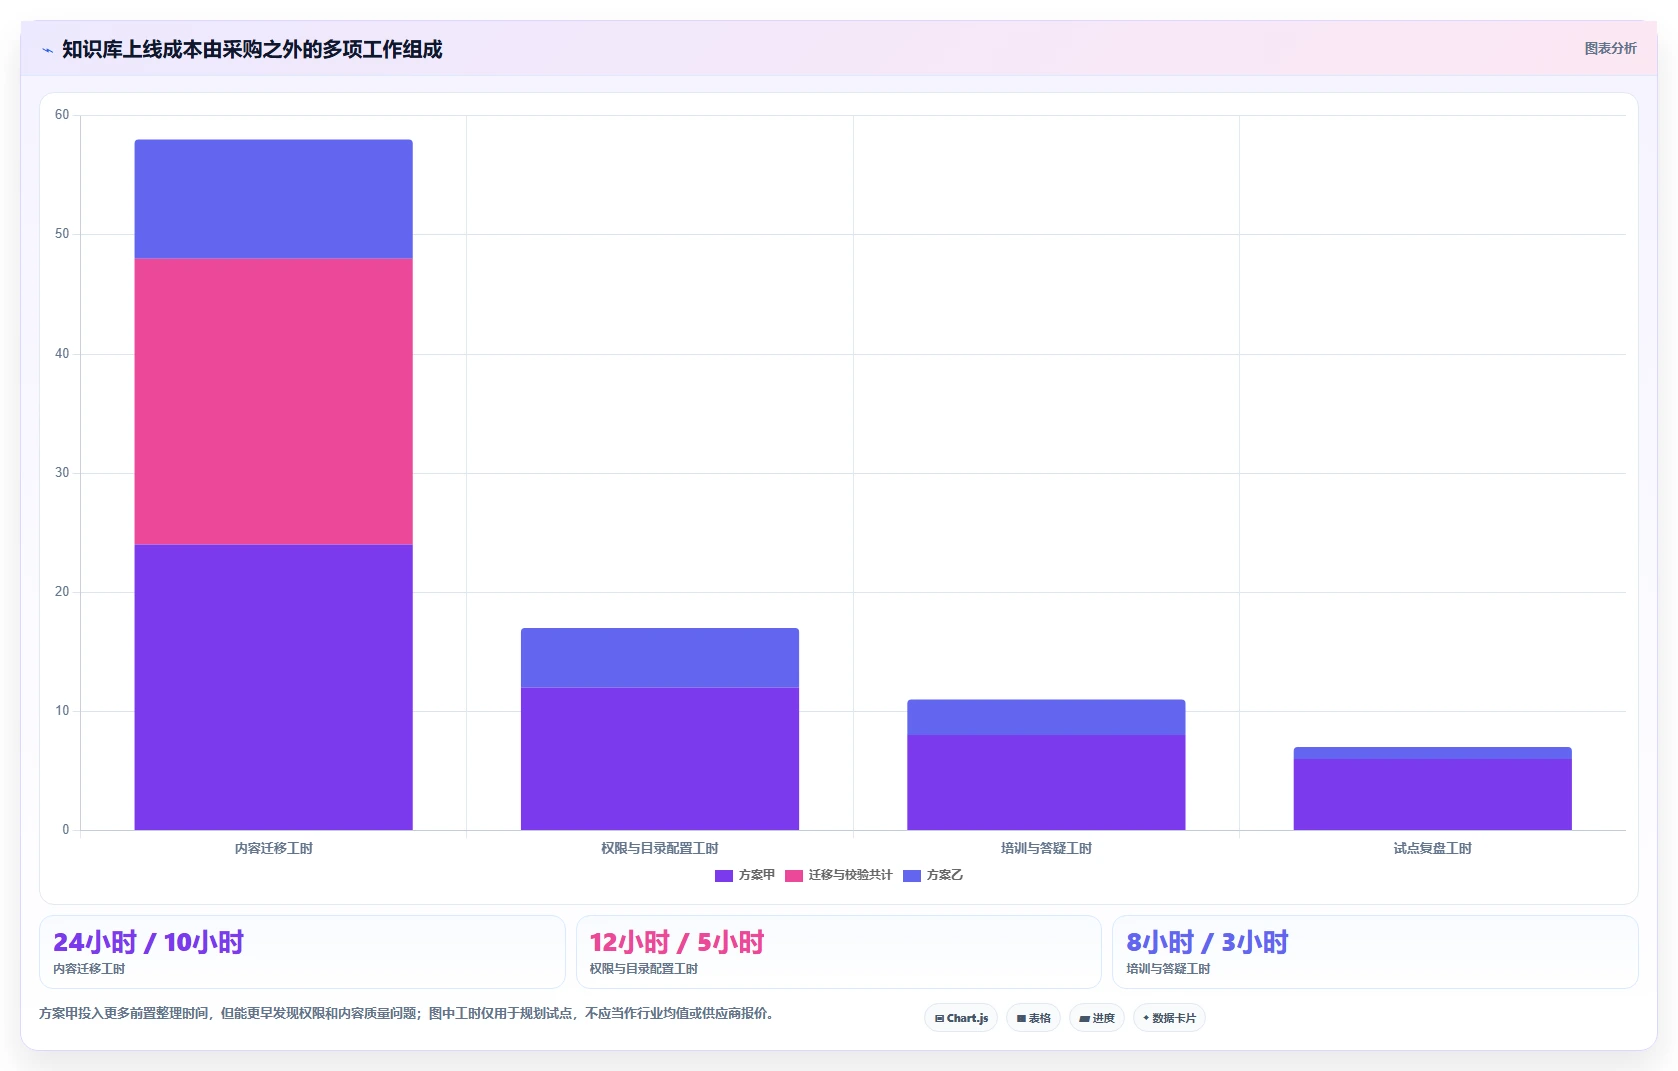This screenshot has height=1071, width=1678.
Task: Click the Chart.js tag
Action: 961,1018
